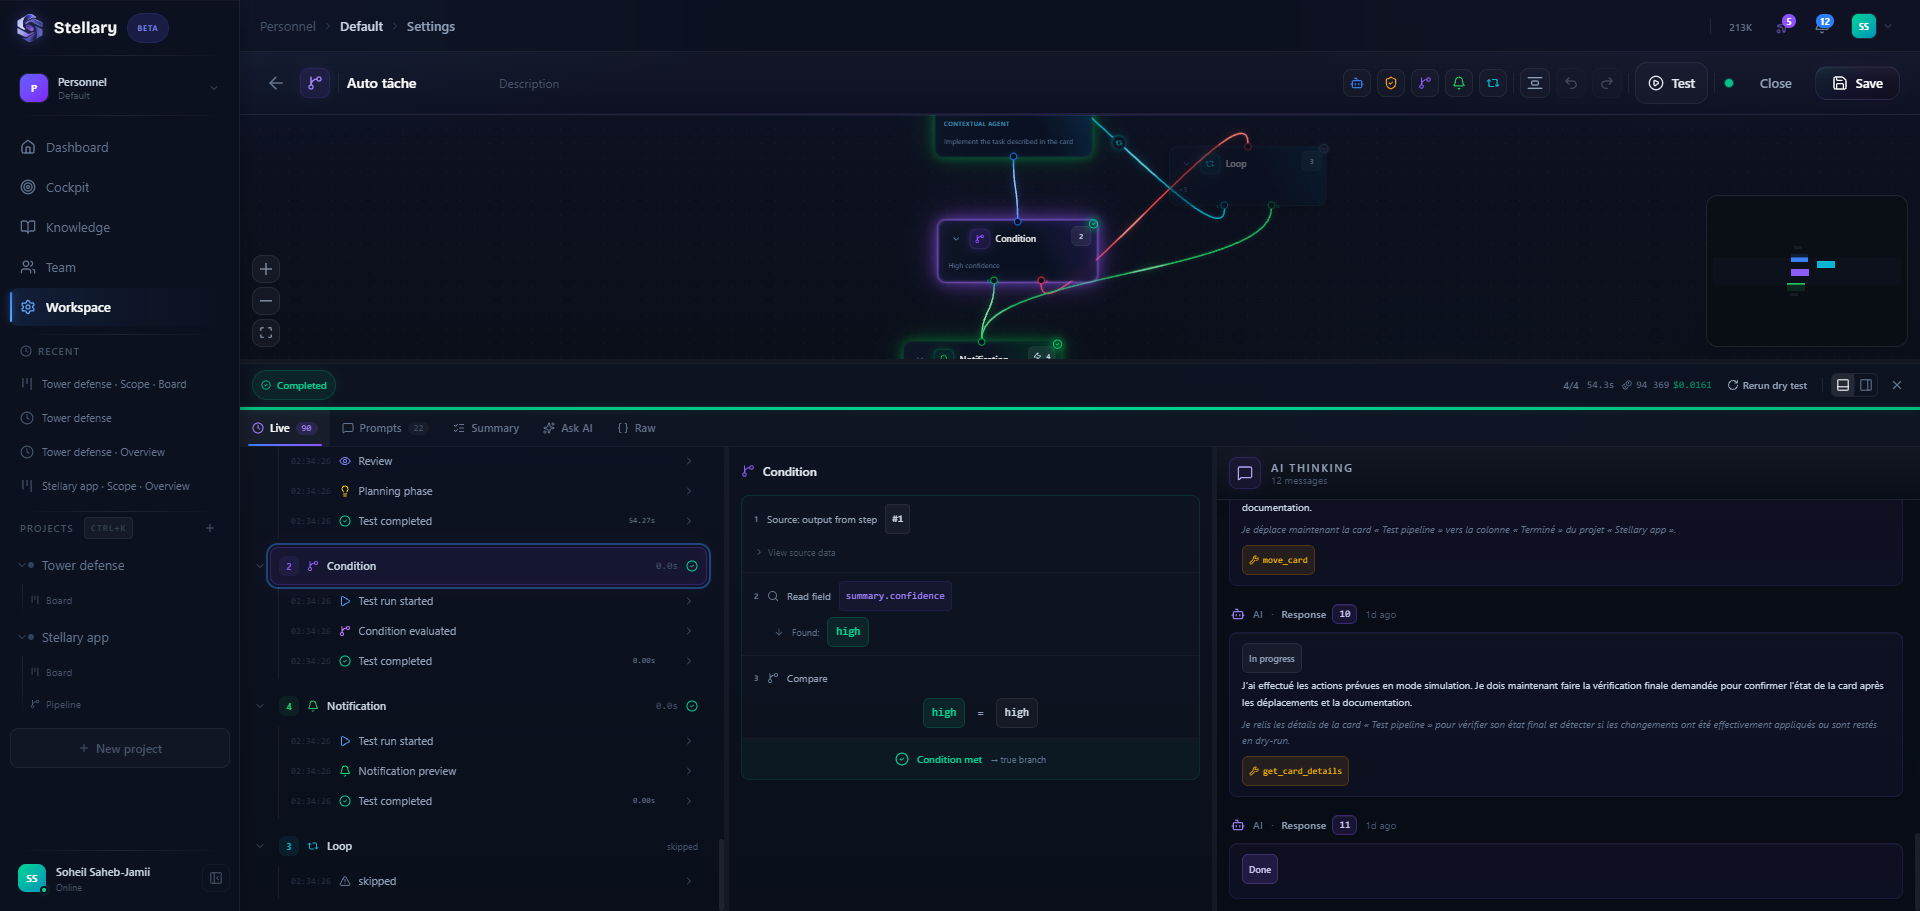Open the move_card tool call chip
Image resolution: width=1920 pixels, height=911 pixels.
click(1278, 560)
